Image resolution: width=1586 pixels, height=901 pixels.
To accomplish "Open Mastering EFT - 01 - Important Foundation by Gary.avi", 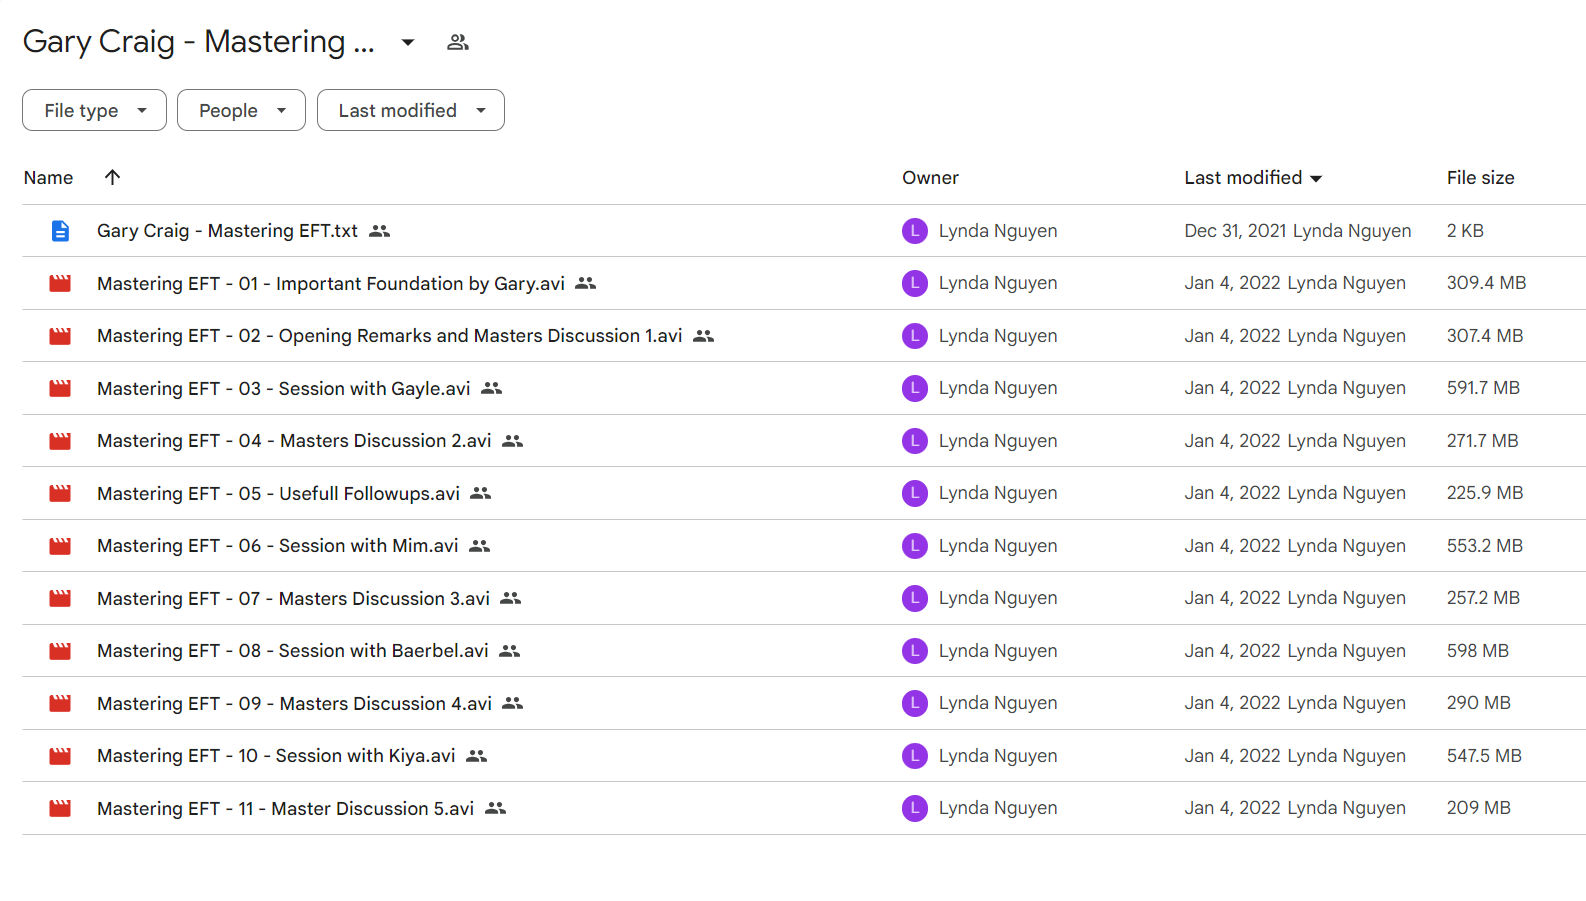I will tap(331, 284).
